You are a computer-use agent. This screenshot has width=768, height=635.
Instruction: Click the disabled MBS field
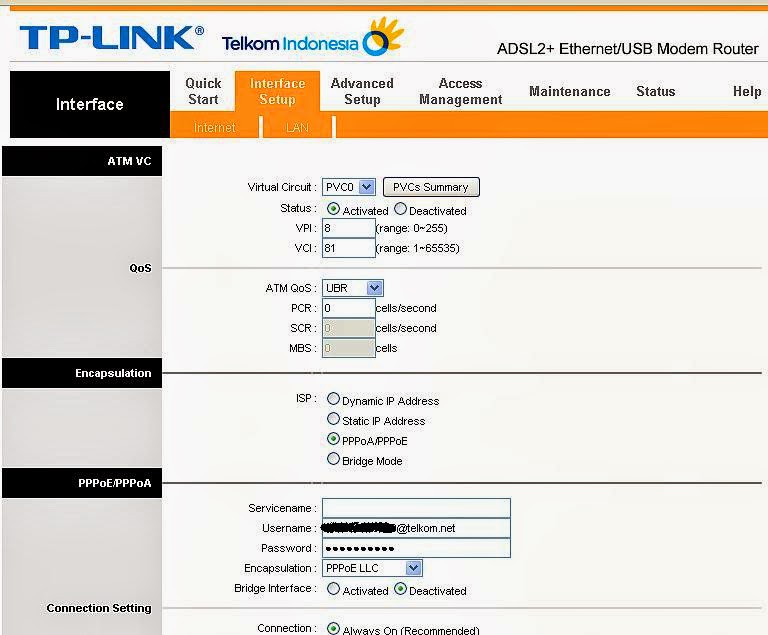[x=349, y=348]
